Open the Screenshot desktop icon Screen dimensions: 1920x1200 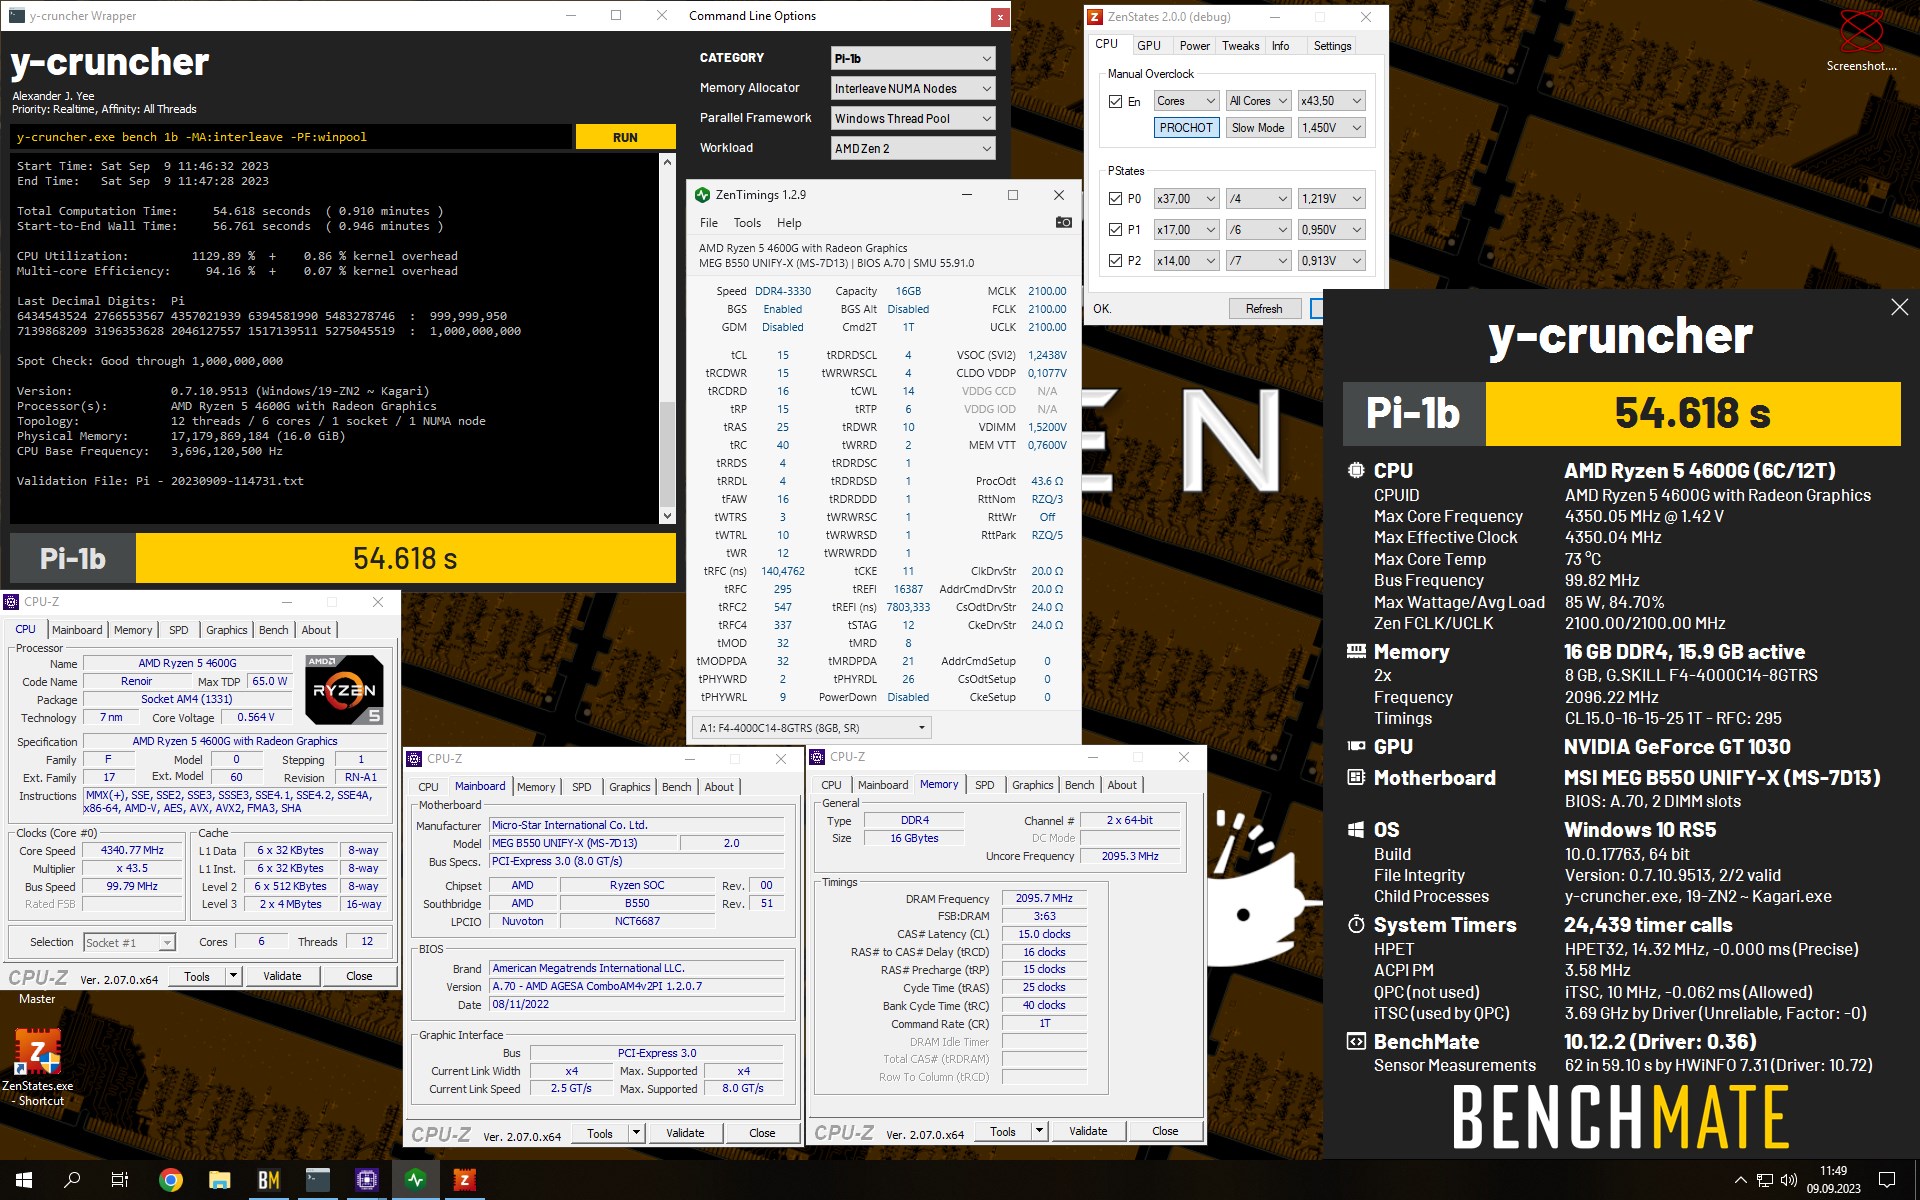(1861, 42)
